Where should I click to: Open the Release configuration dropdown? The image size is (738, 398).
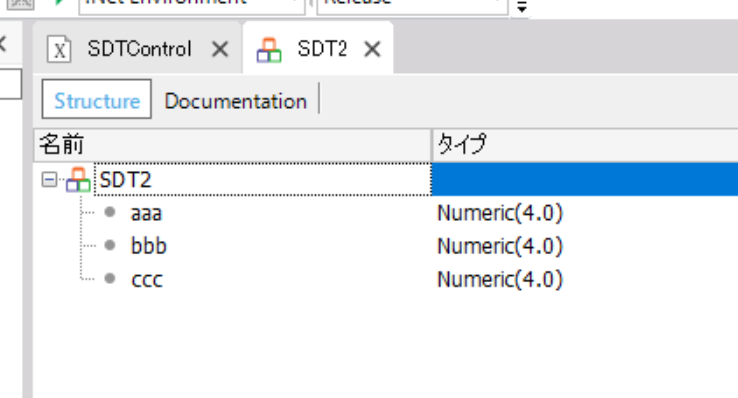[412, 6]
